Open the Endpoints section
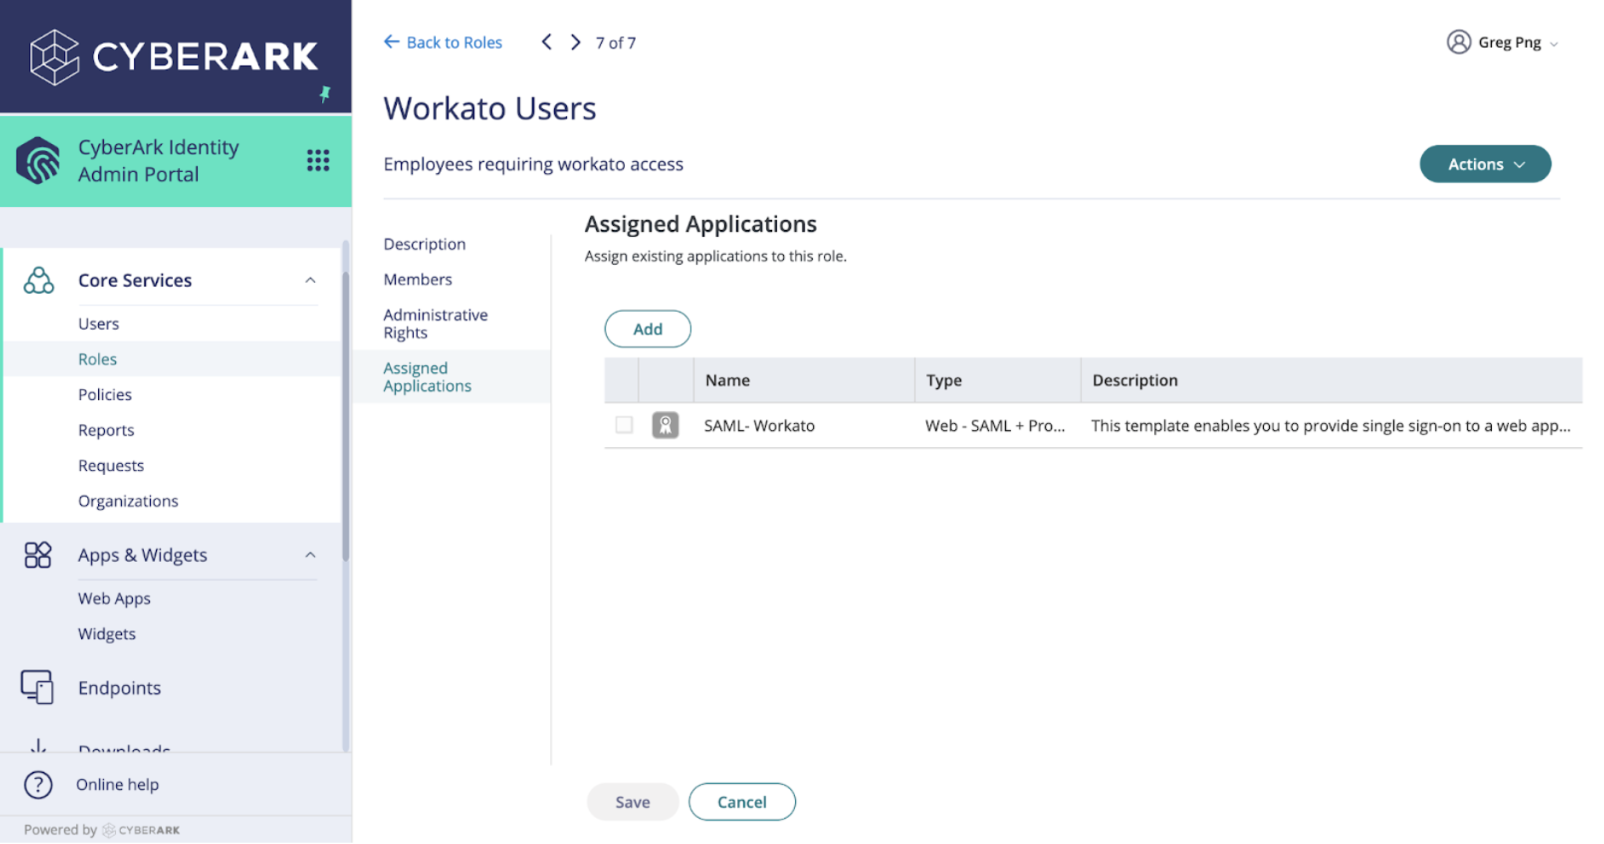 coord(119,688)
